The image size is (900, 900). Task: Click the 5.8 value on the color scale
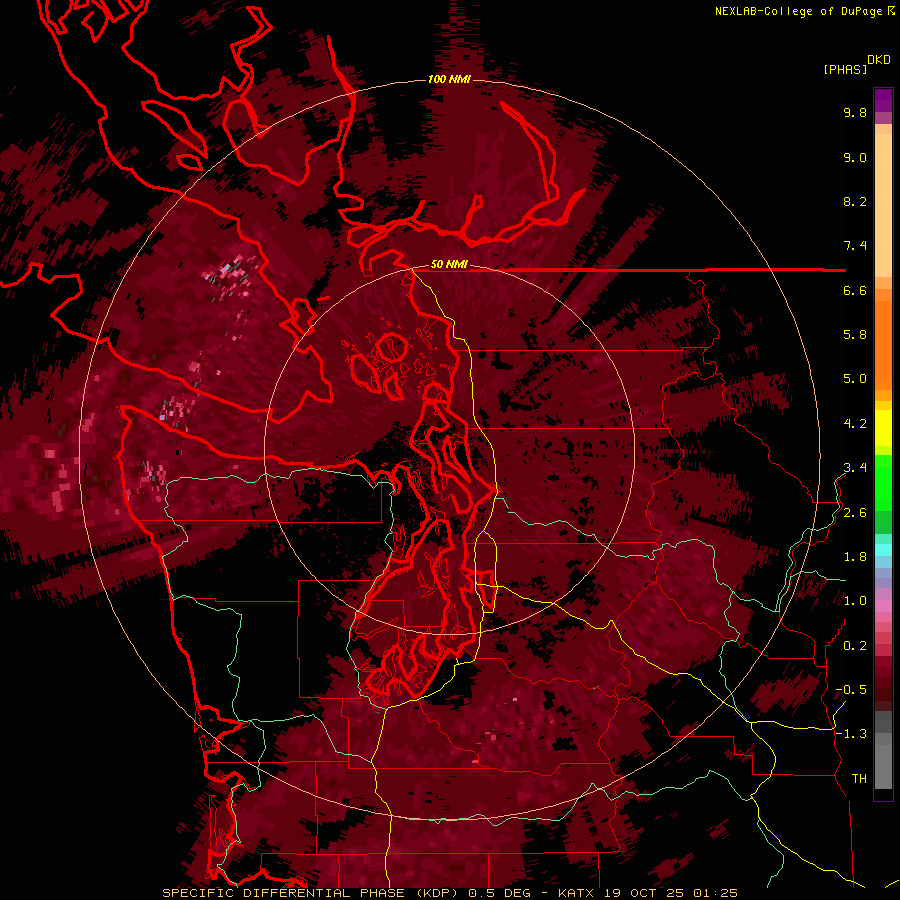click(855, 335)
